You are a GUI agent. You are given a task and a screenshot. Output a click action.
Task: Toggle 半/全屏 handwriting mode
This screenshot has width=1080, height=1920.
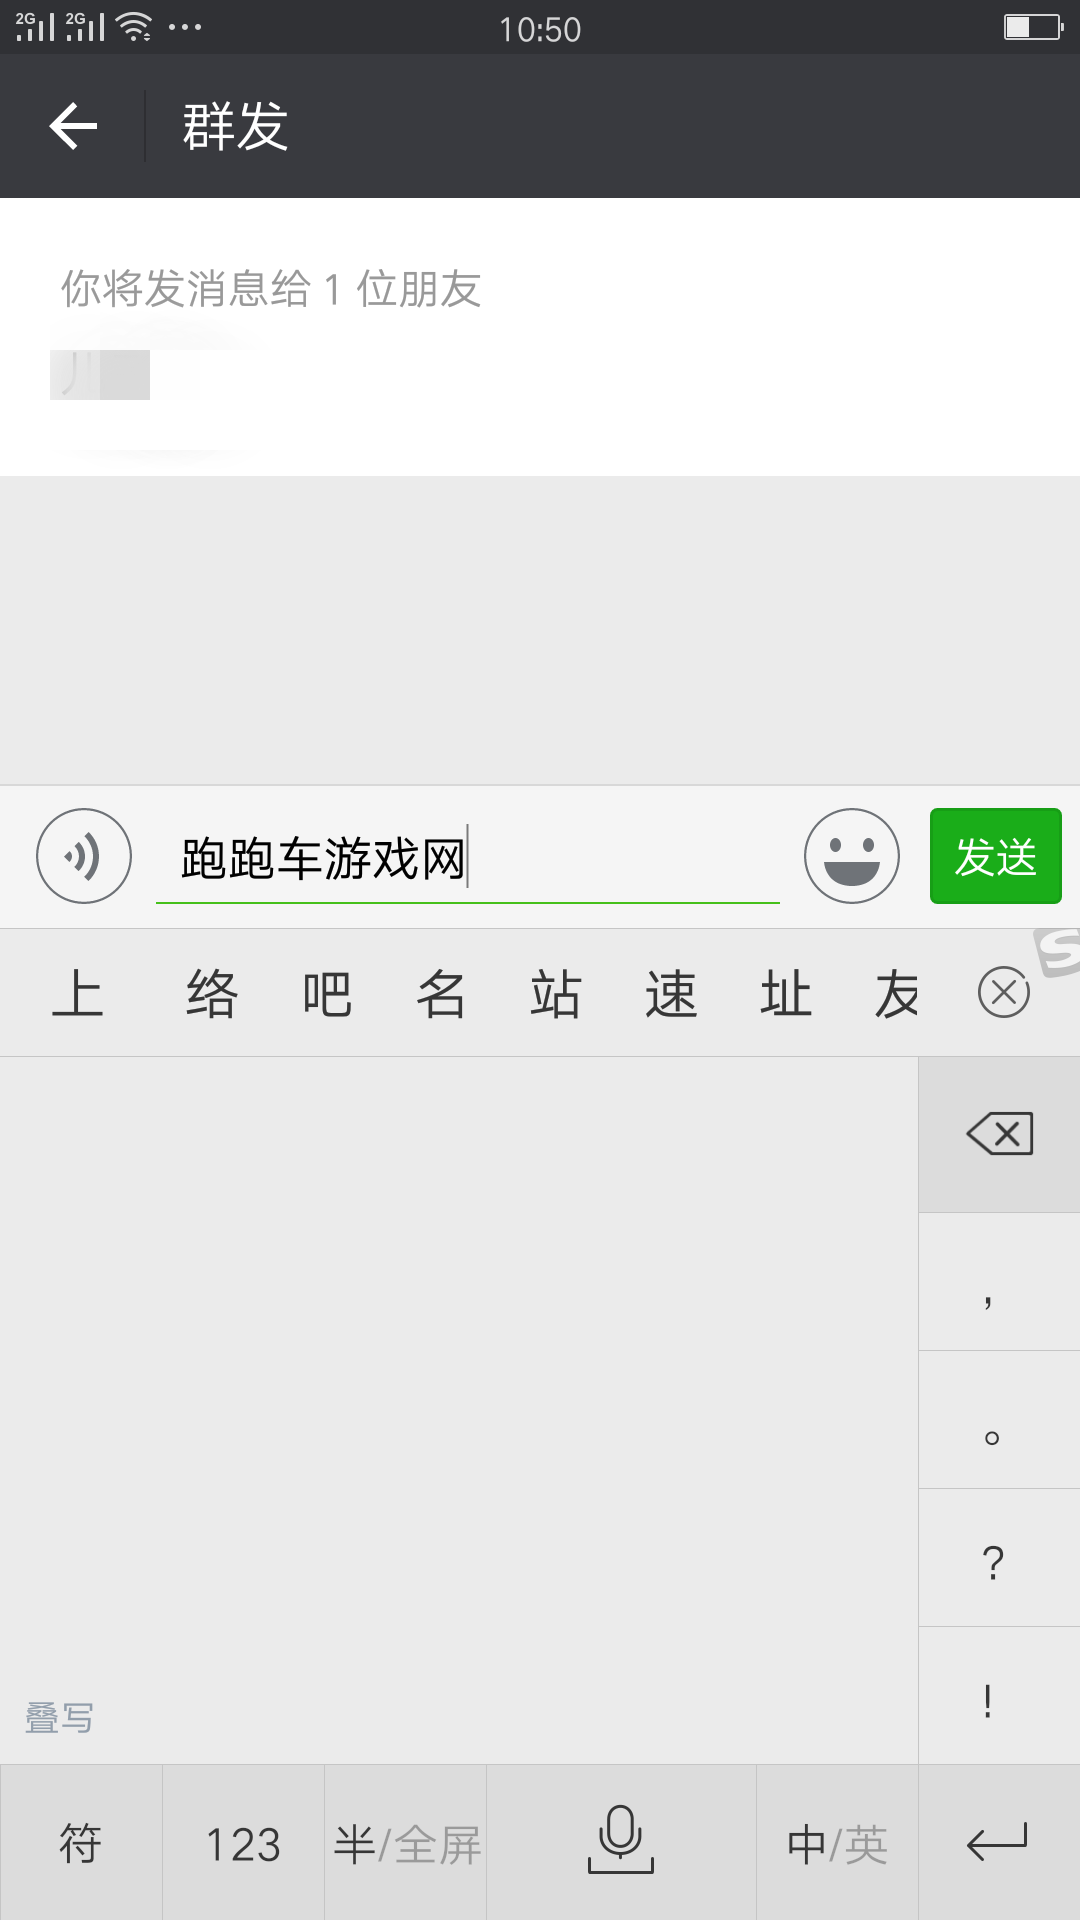click(405, 1842)
